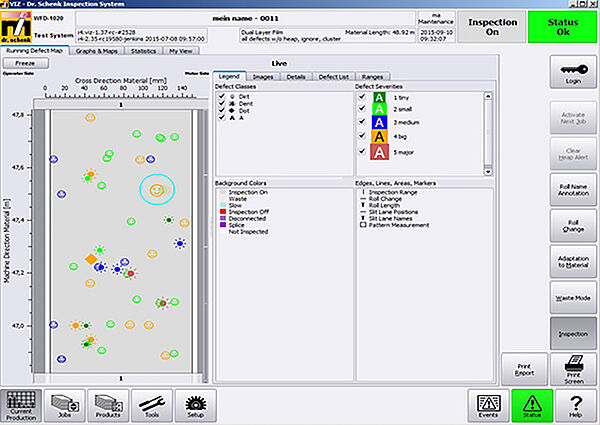Open the Setup gear section

(x=196, y=405)
